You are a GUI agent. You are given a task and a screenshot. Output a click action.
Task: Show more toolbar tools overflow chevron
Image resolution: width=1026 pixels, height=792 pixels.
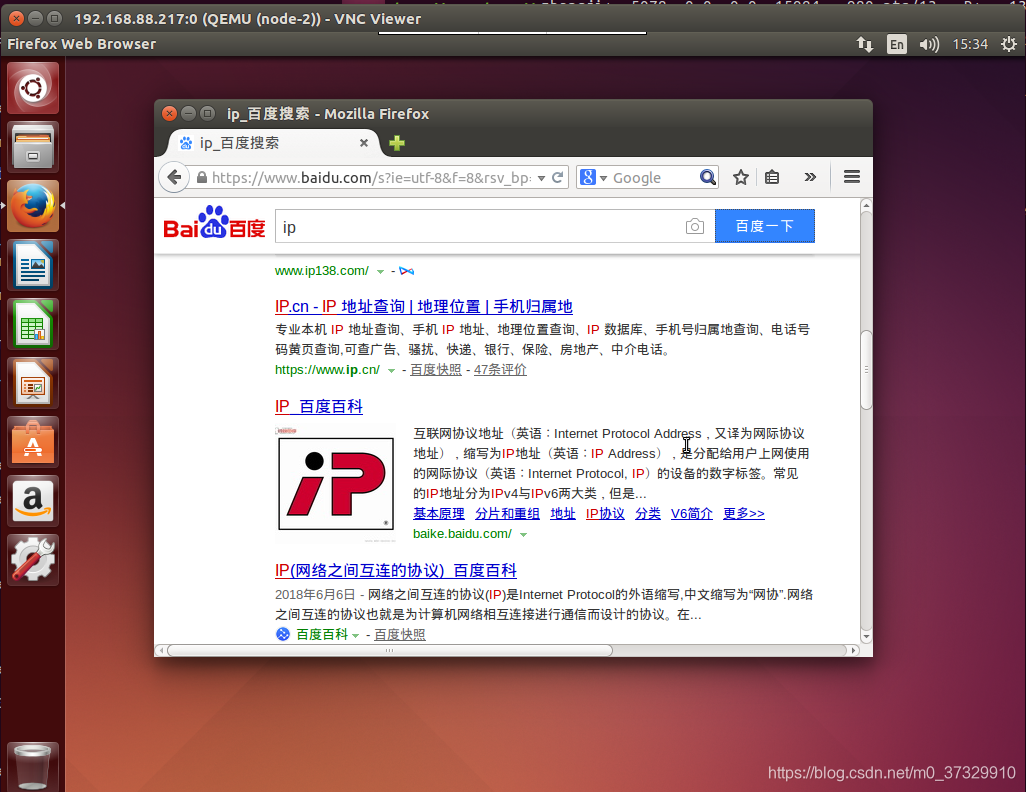click(810, 177)
